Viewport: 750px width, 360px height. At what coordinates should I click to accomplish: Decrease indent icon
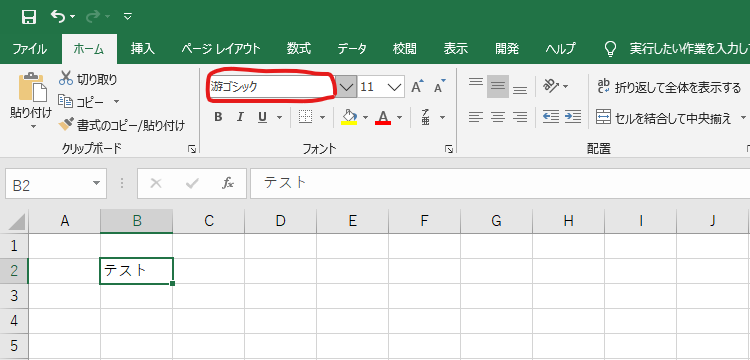click(551, 117)
